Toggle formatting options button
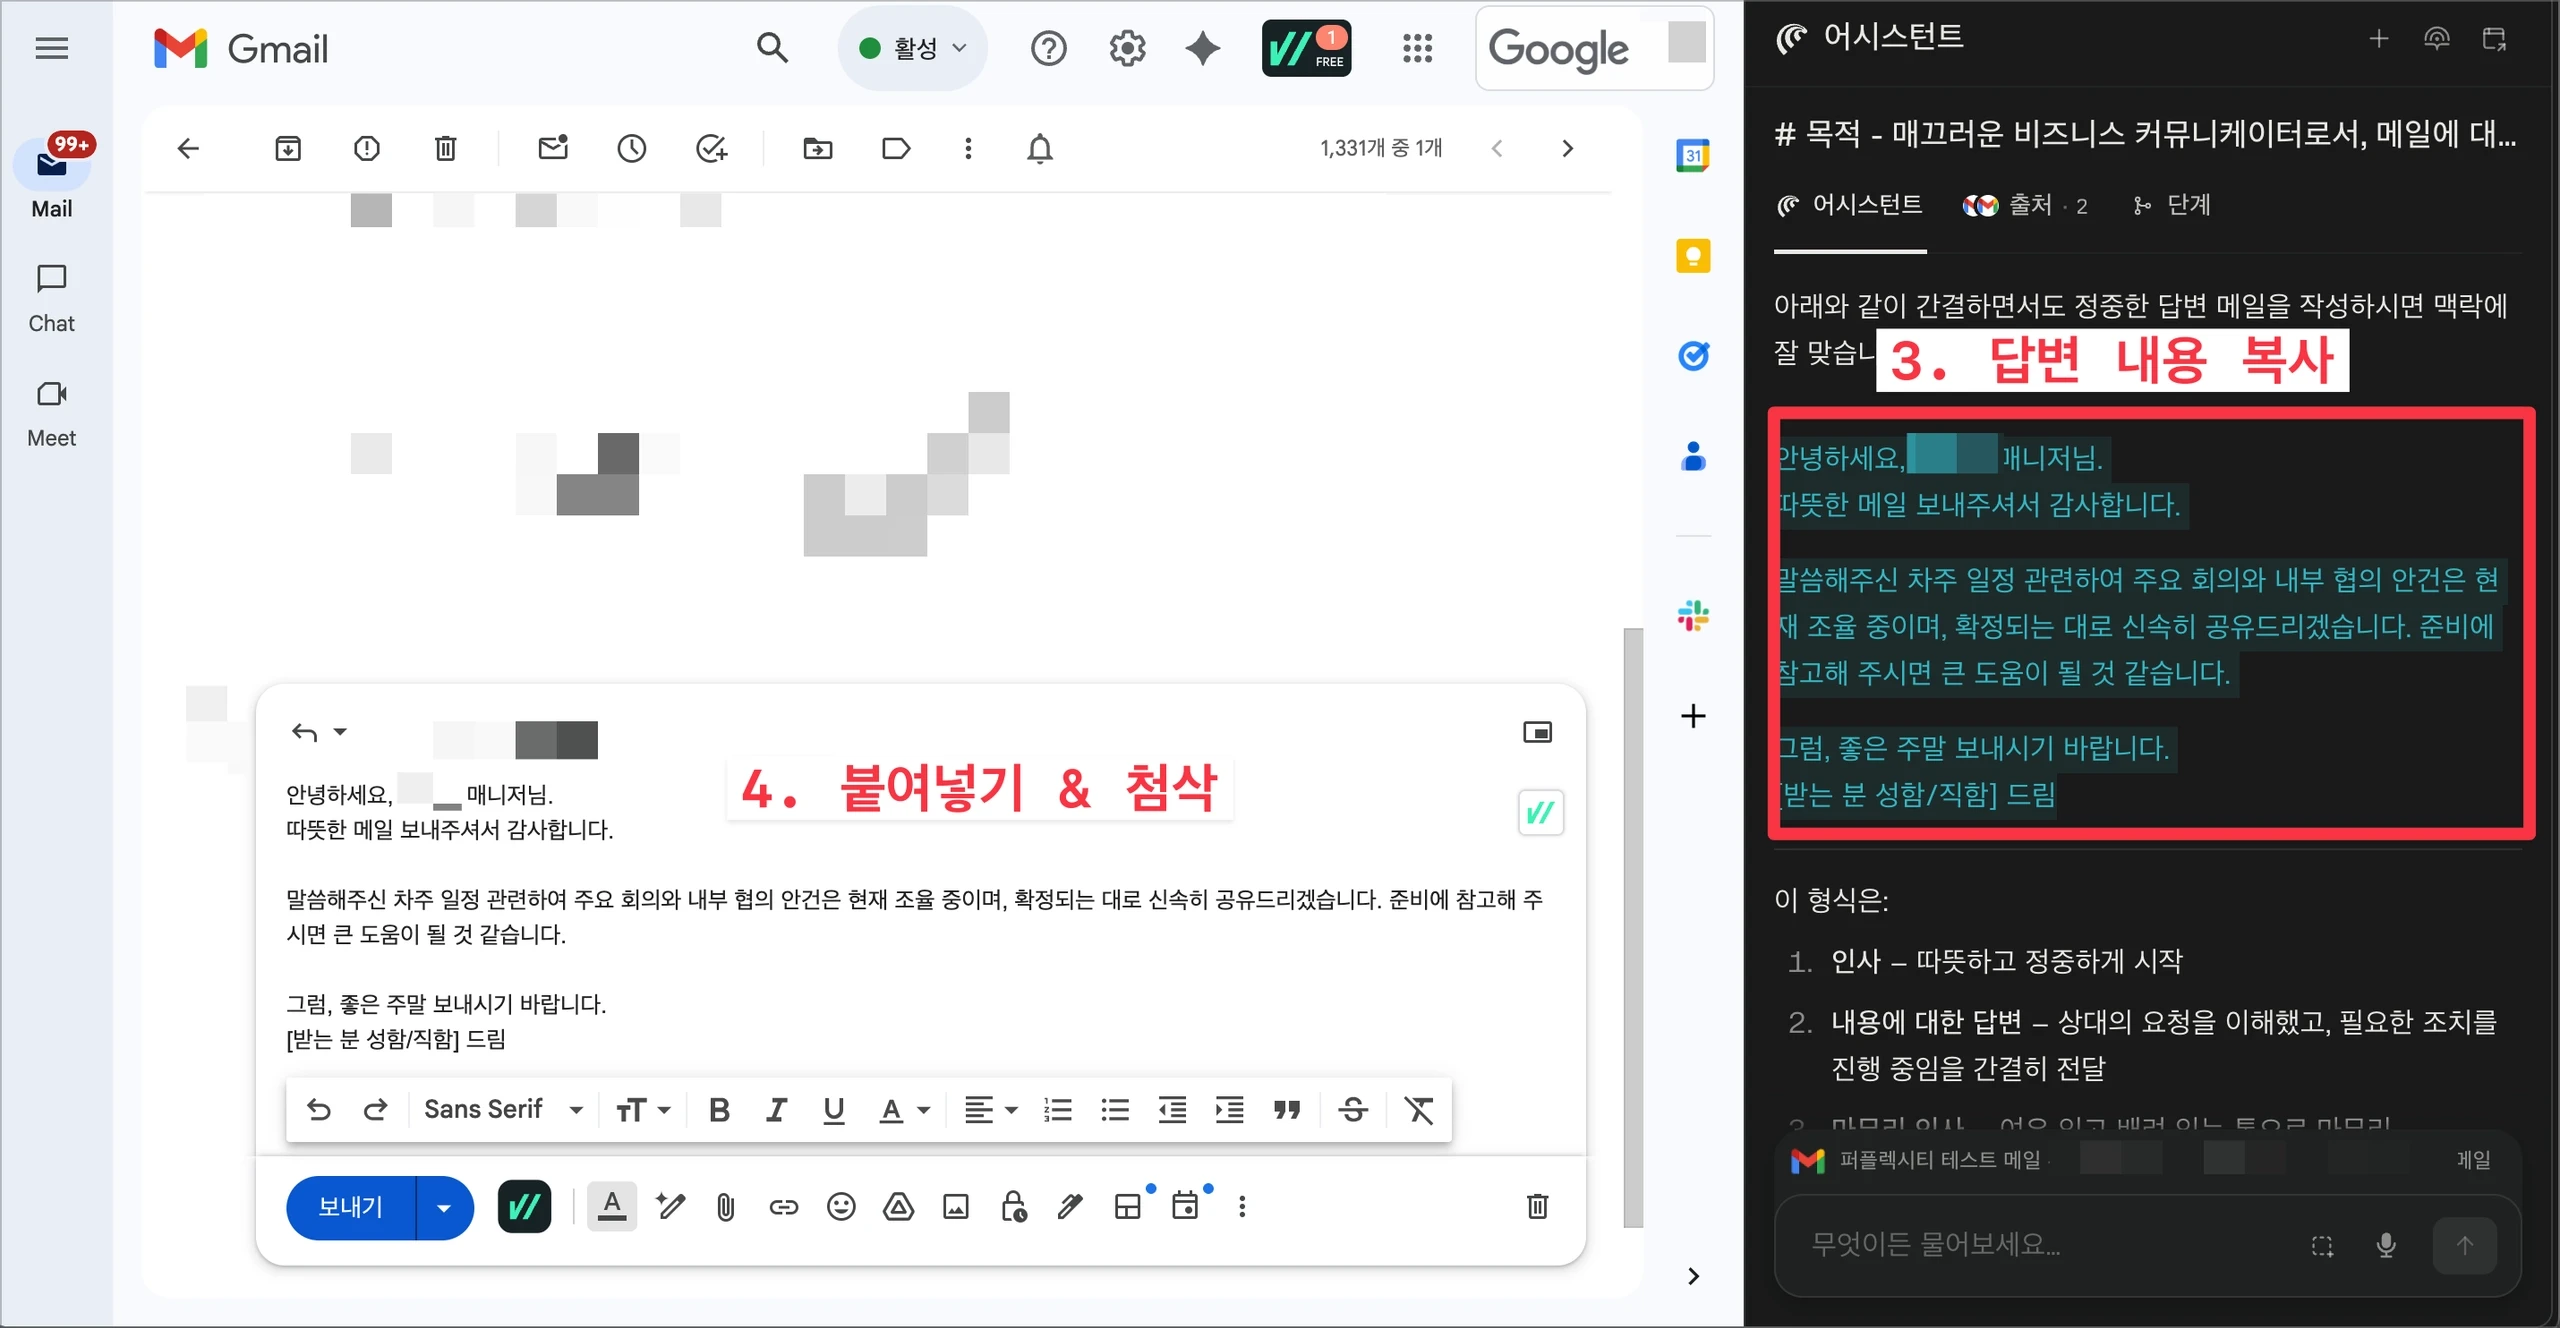The width and height of the screenshot is (2560, 1328). (612, 1207)
